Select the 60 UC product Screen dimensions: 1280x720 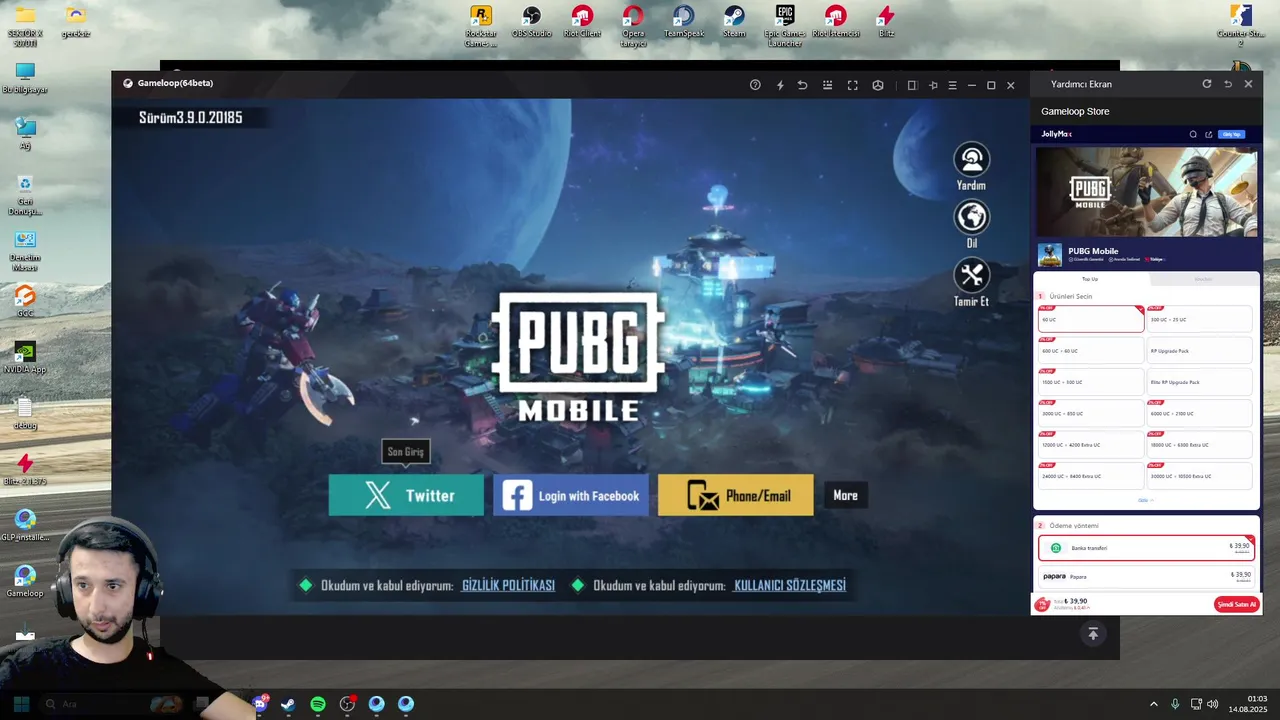(x=1091, y=319)
